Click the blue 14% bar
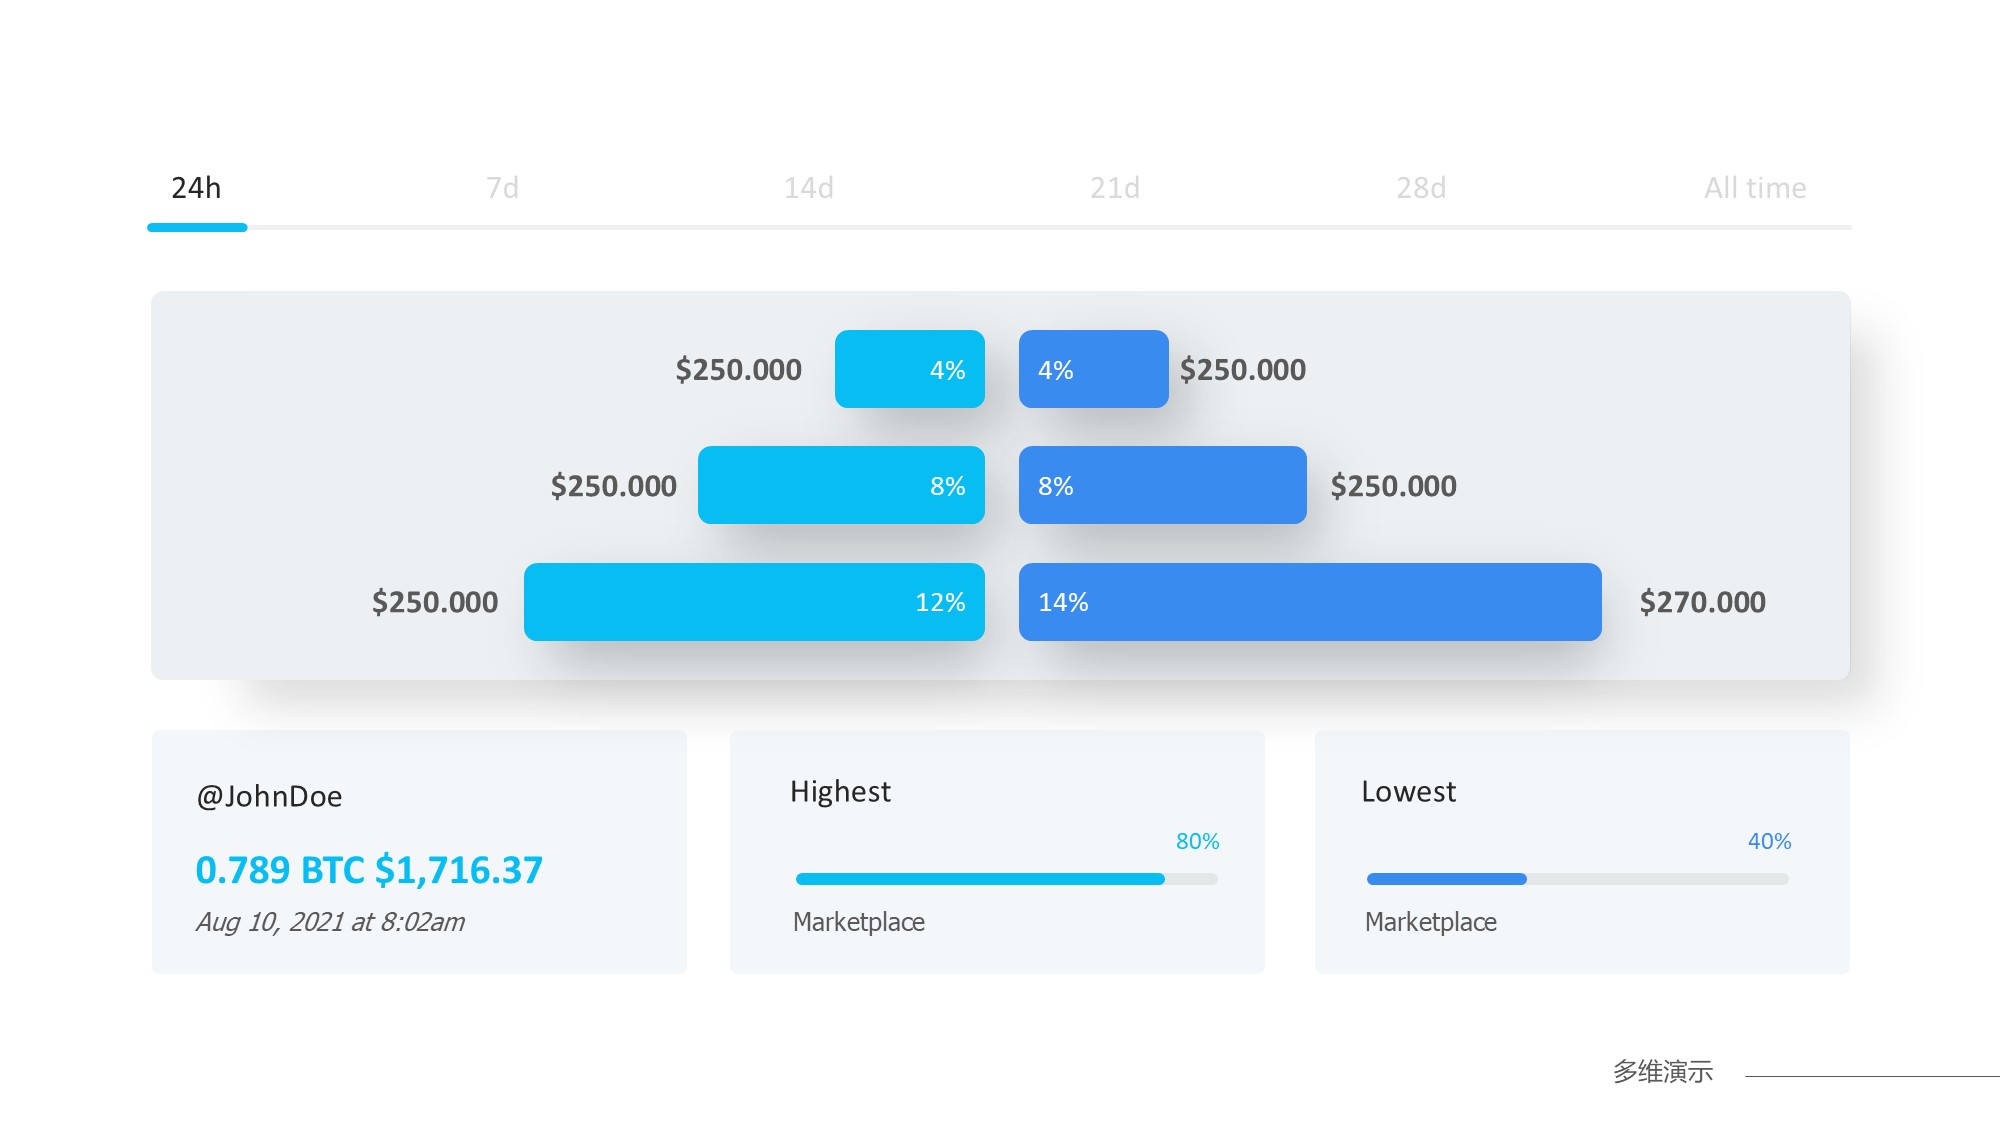Screen dimensions: 2000x1125 (x=1310, y=602)
